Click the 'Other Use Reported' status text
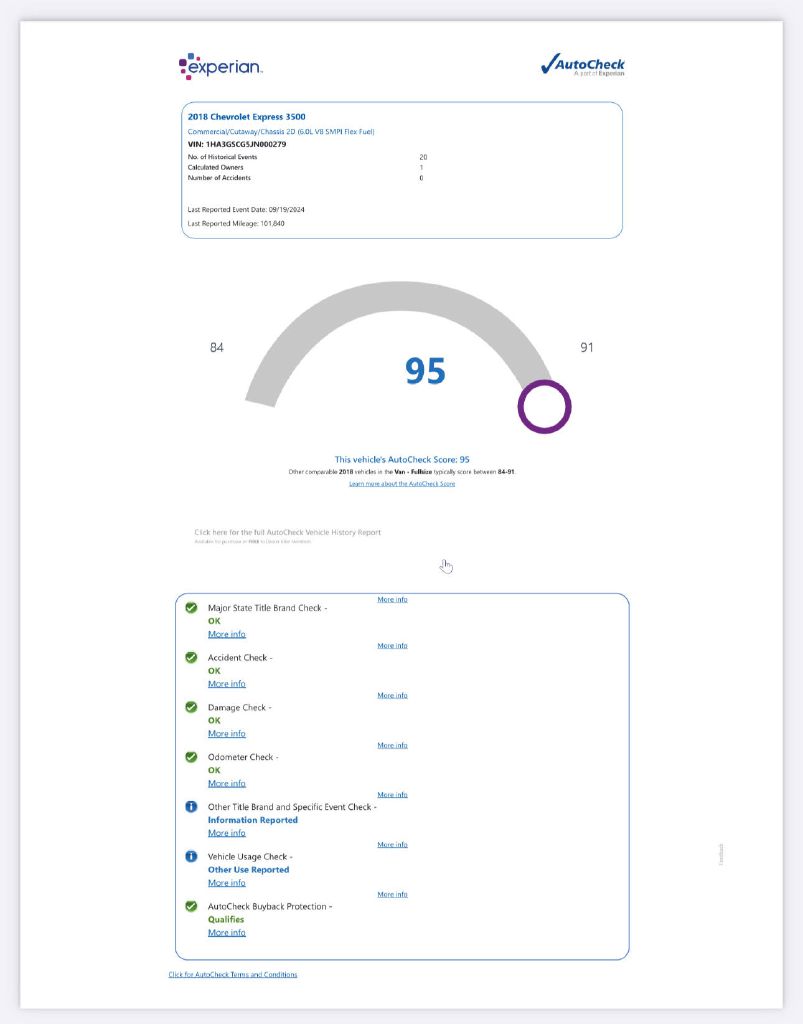This screenshot has height=1024, width=803. point(249,870)
